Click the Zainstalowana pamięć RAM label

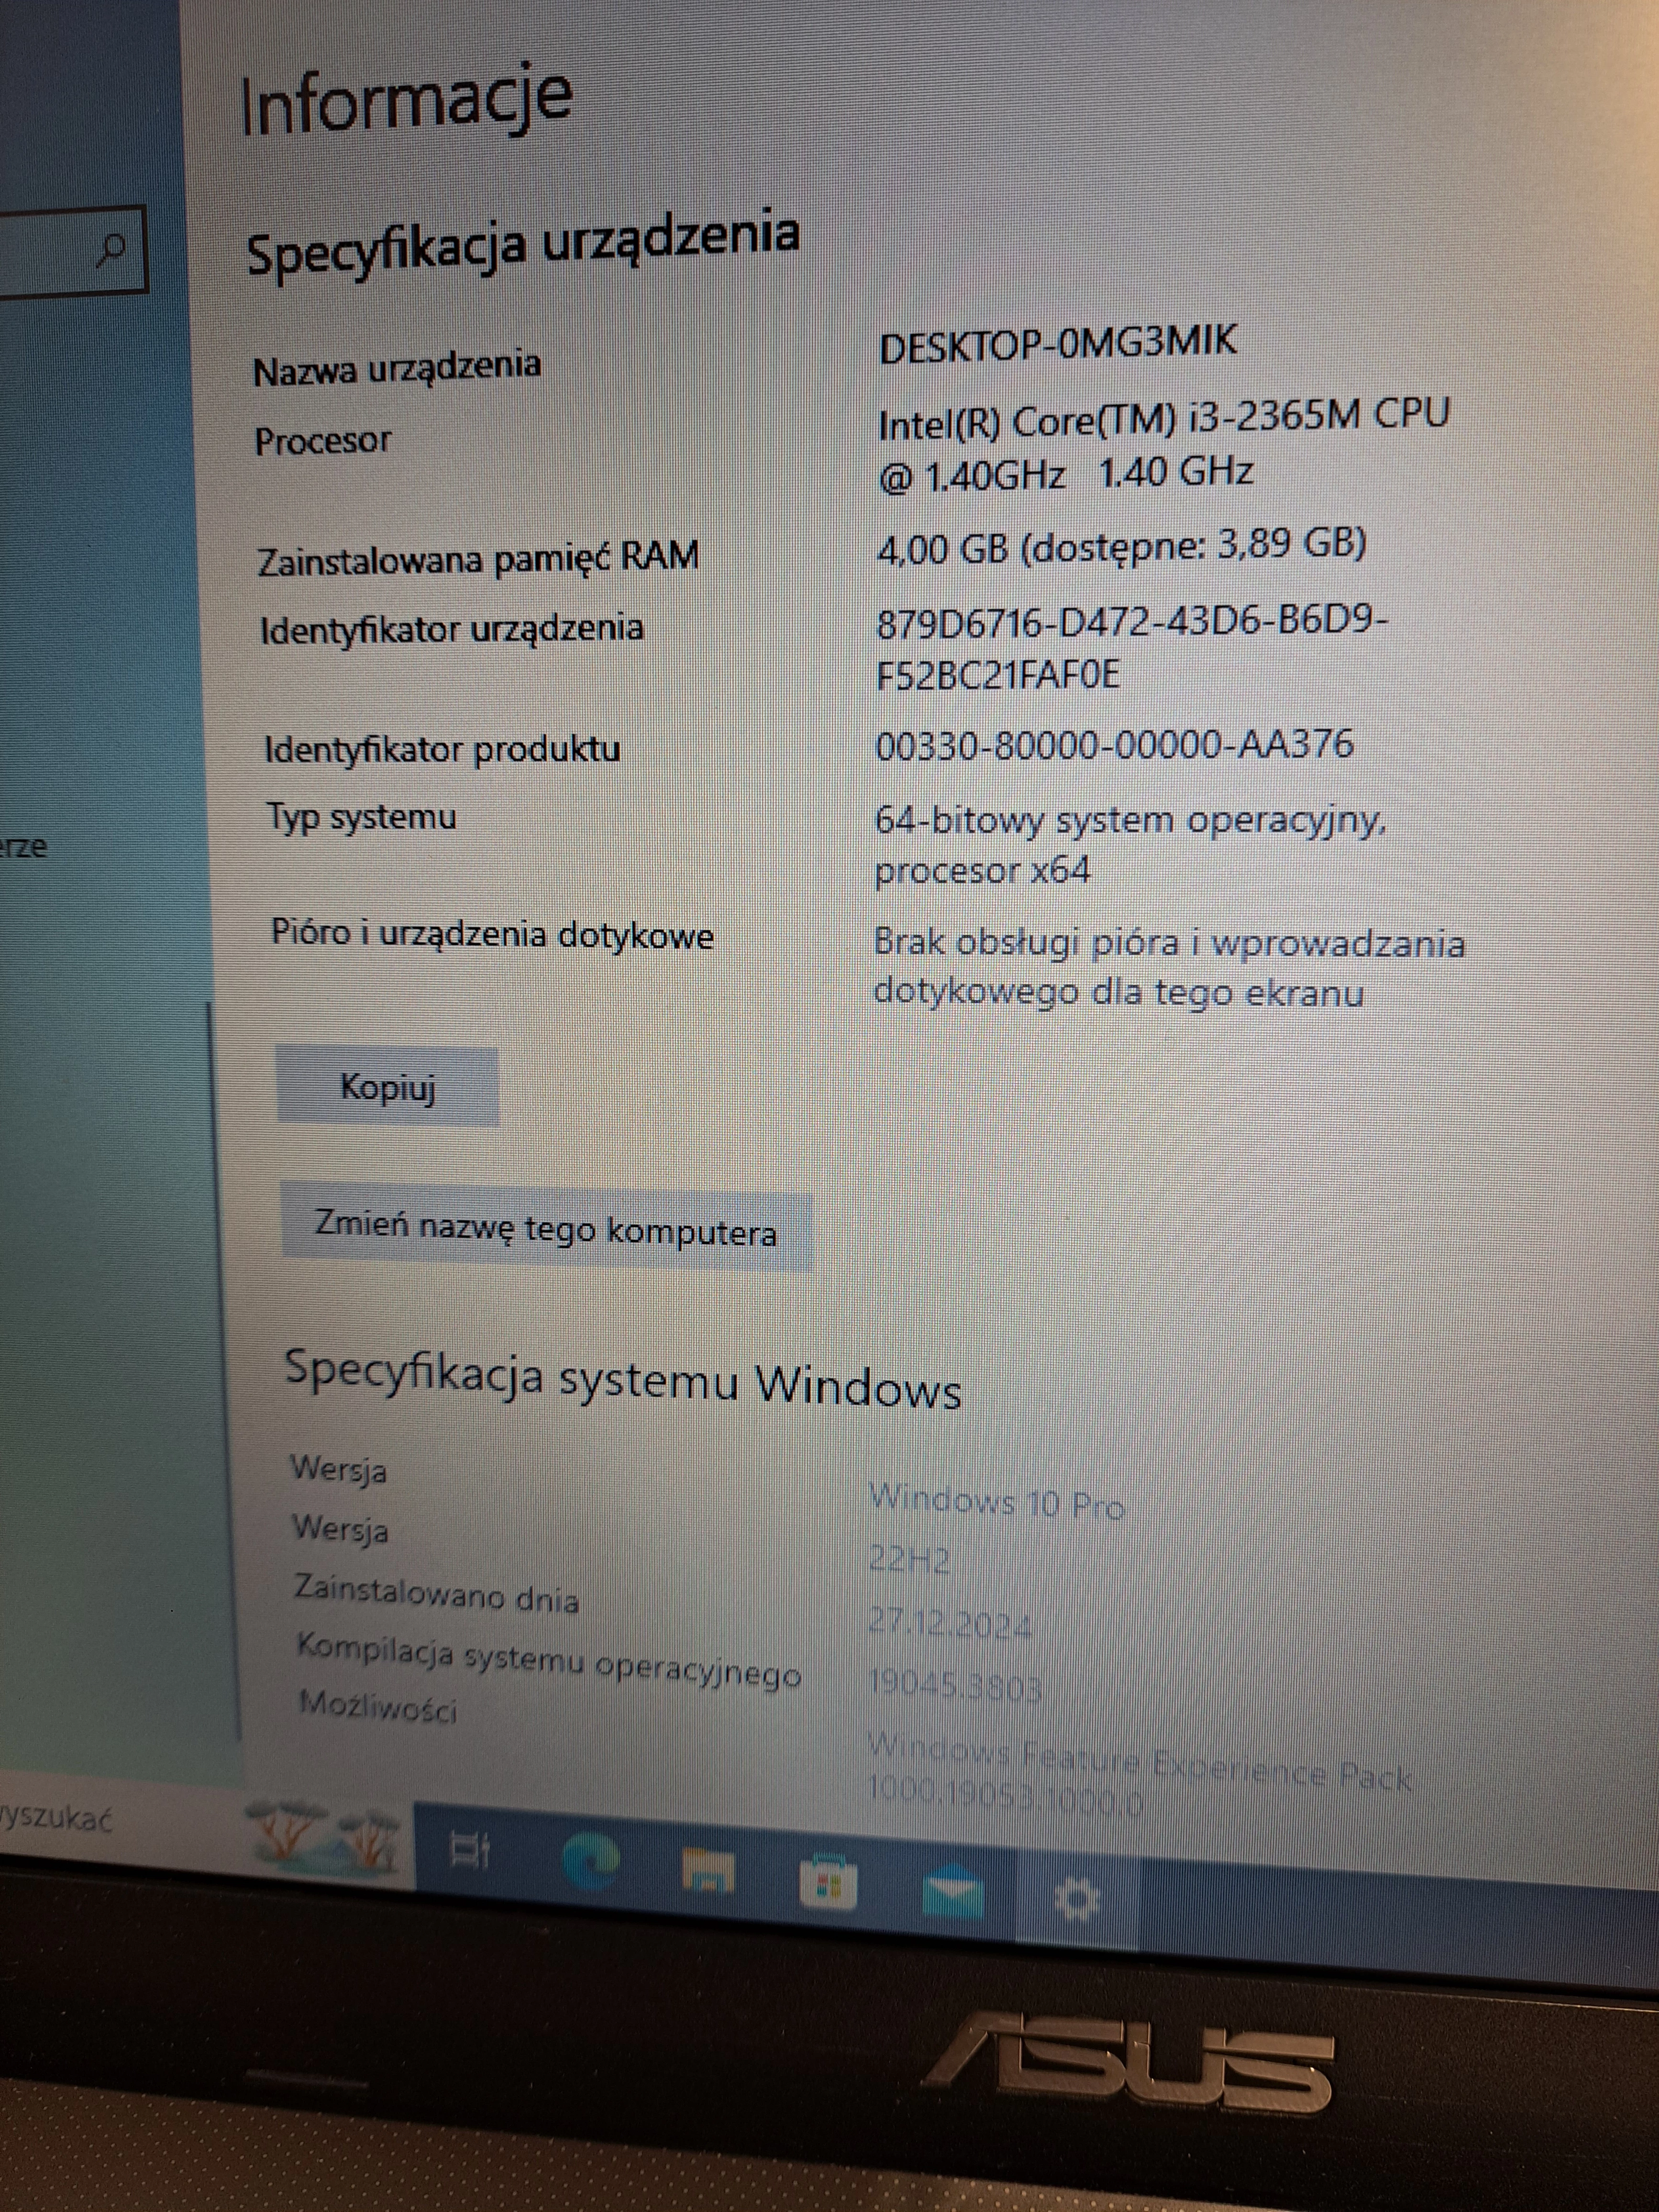point(478,557)
